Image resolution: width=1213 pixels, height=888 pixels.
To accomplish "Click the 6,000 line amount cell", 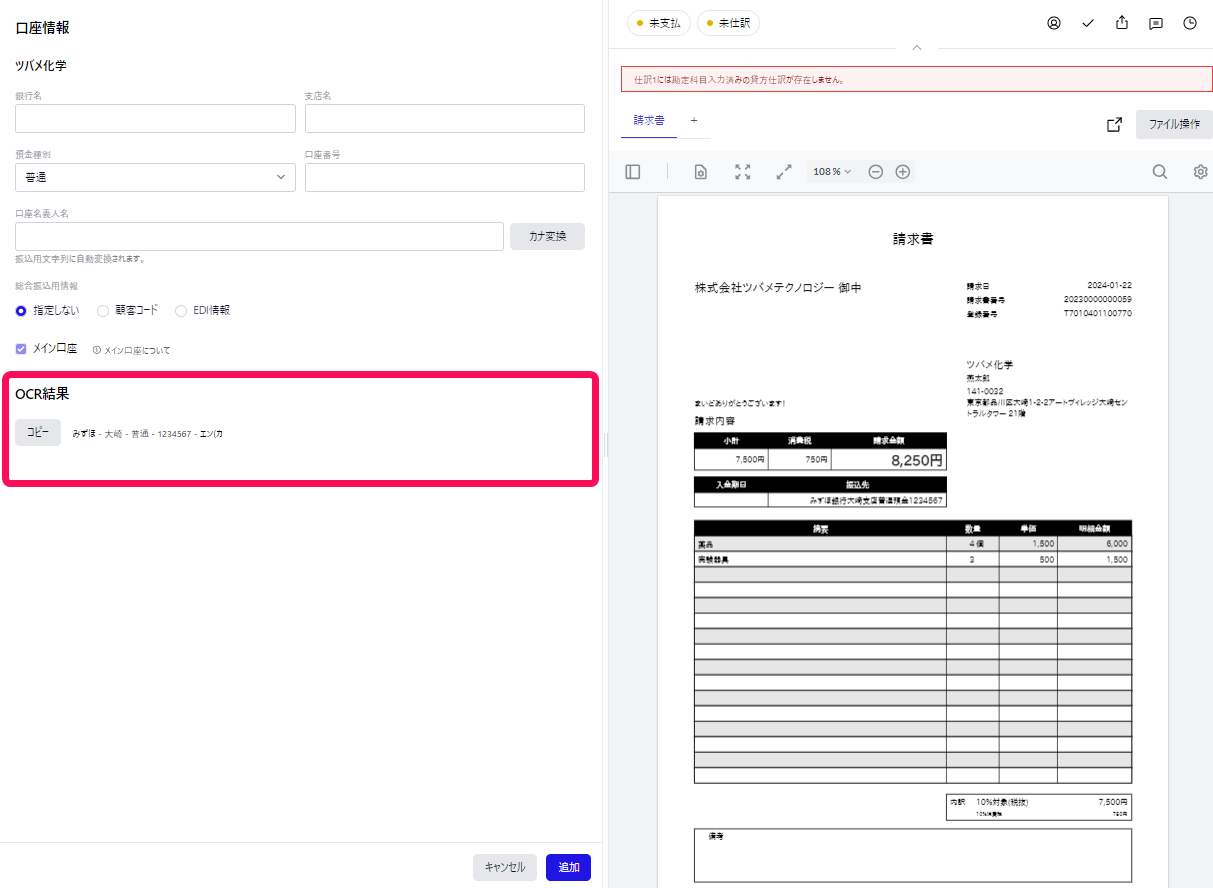I will (x=1094, y=544).
